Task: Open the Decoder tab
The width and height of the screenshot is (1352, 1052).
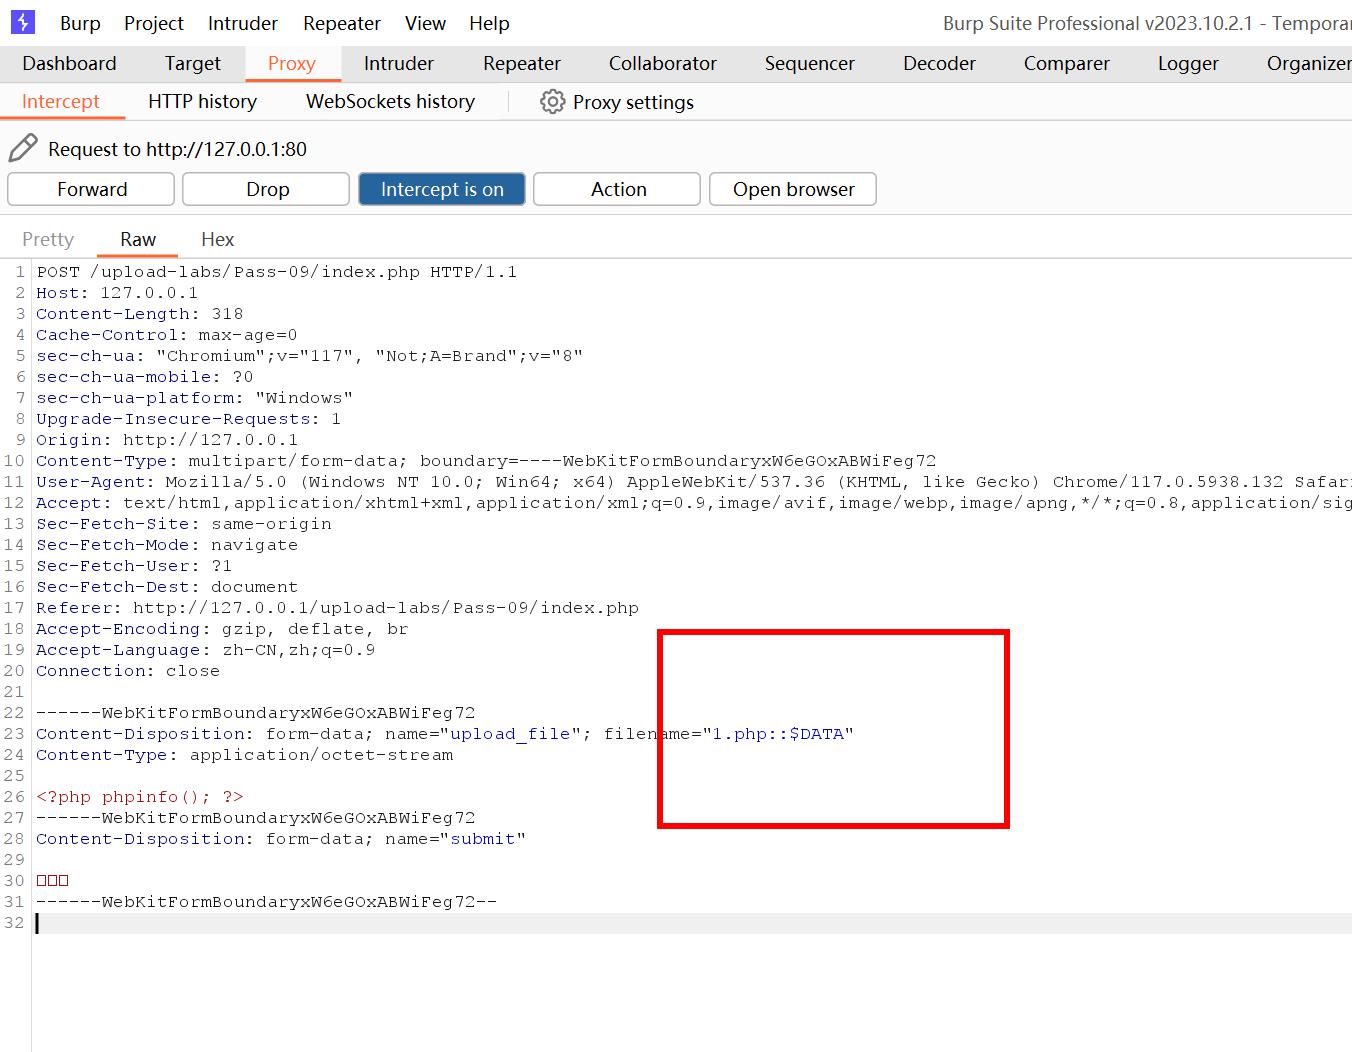Action: pyautogui.click(x=939, y=63)
